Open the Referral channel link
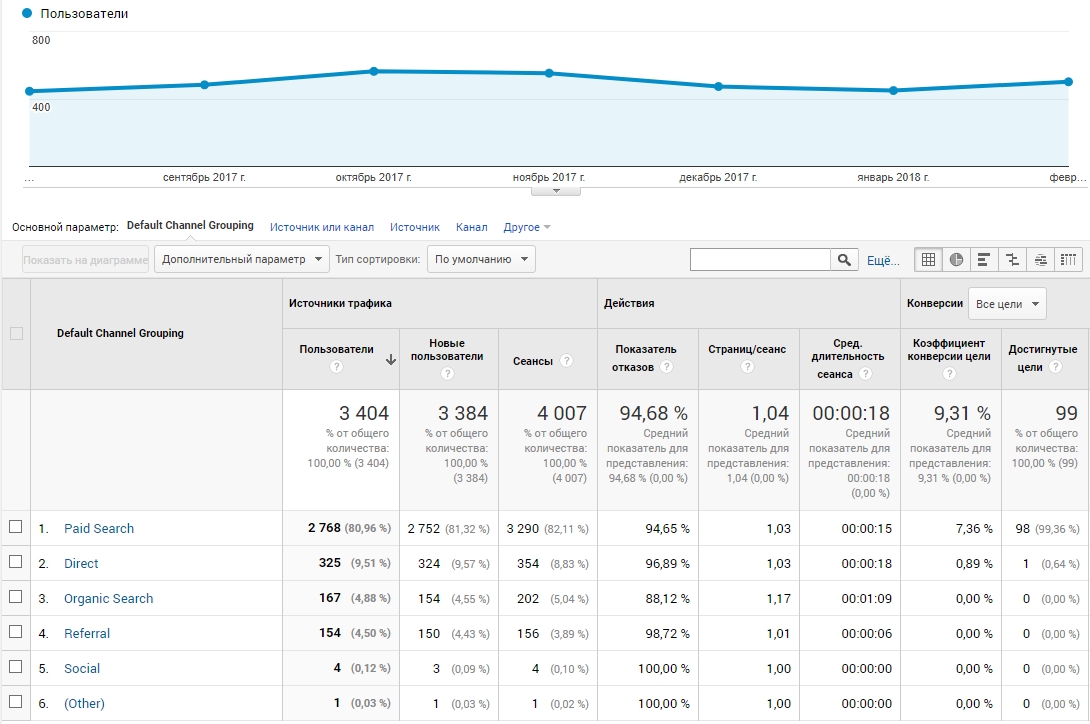Viewport: 1090px width, 724px height. click(x=87, y=634)
